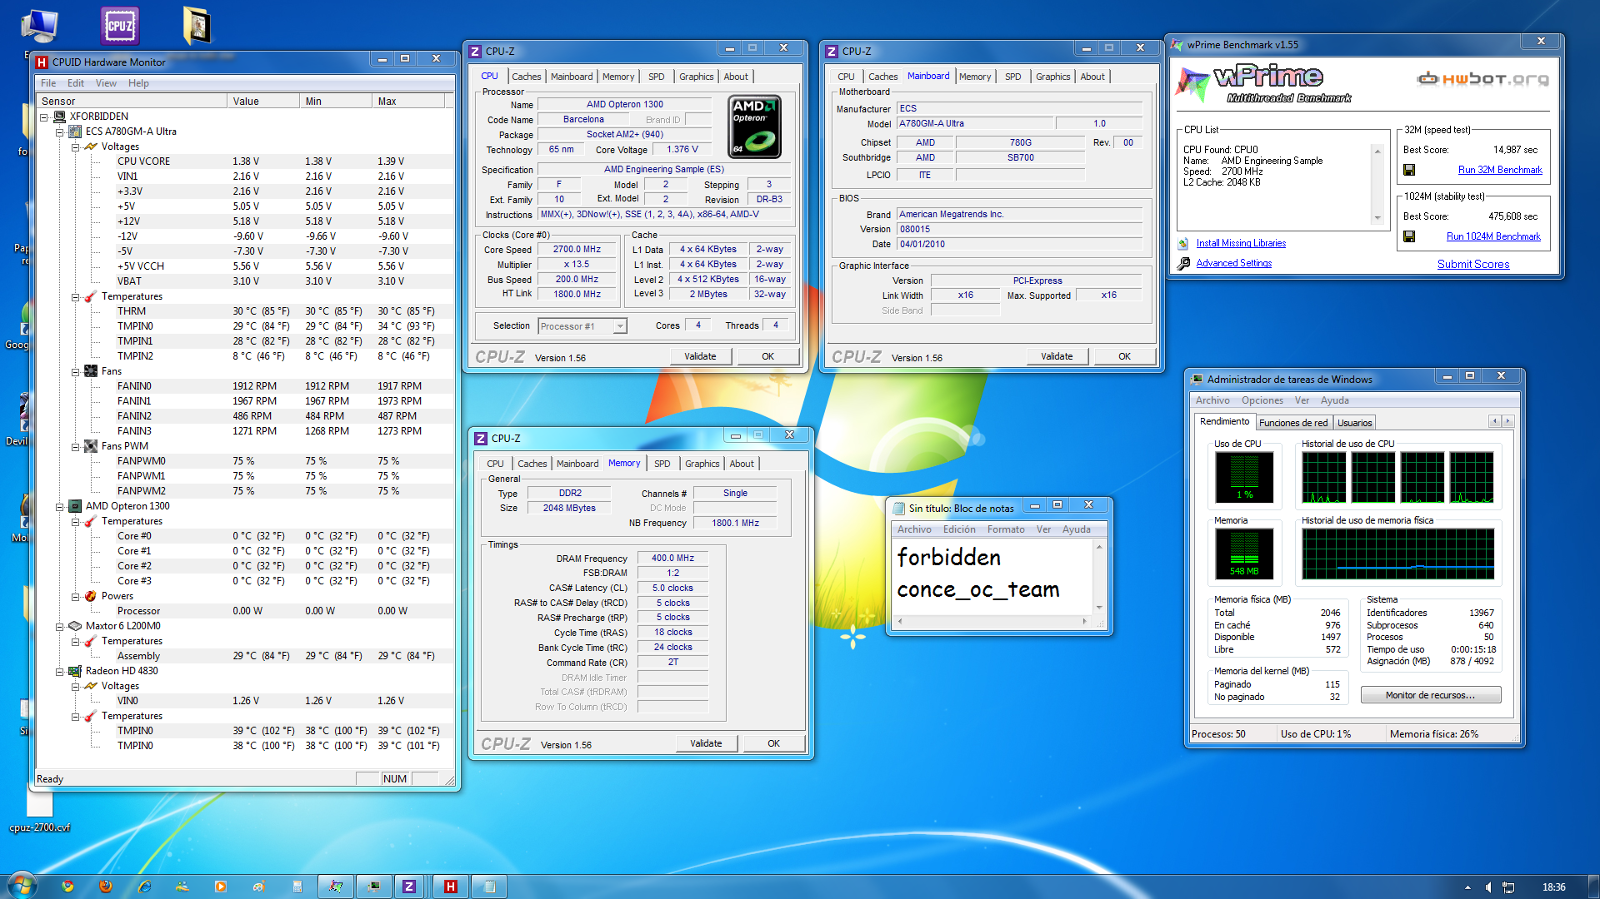This screenshot has height=899, width=1600.
Task: Open Opciones menu in Task Manager
Action: 1262,401
